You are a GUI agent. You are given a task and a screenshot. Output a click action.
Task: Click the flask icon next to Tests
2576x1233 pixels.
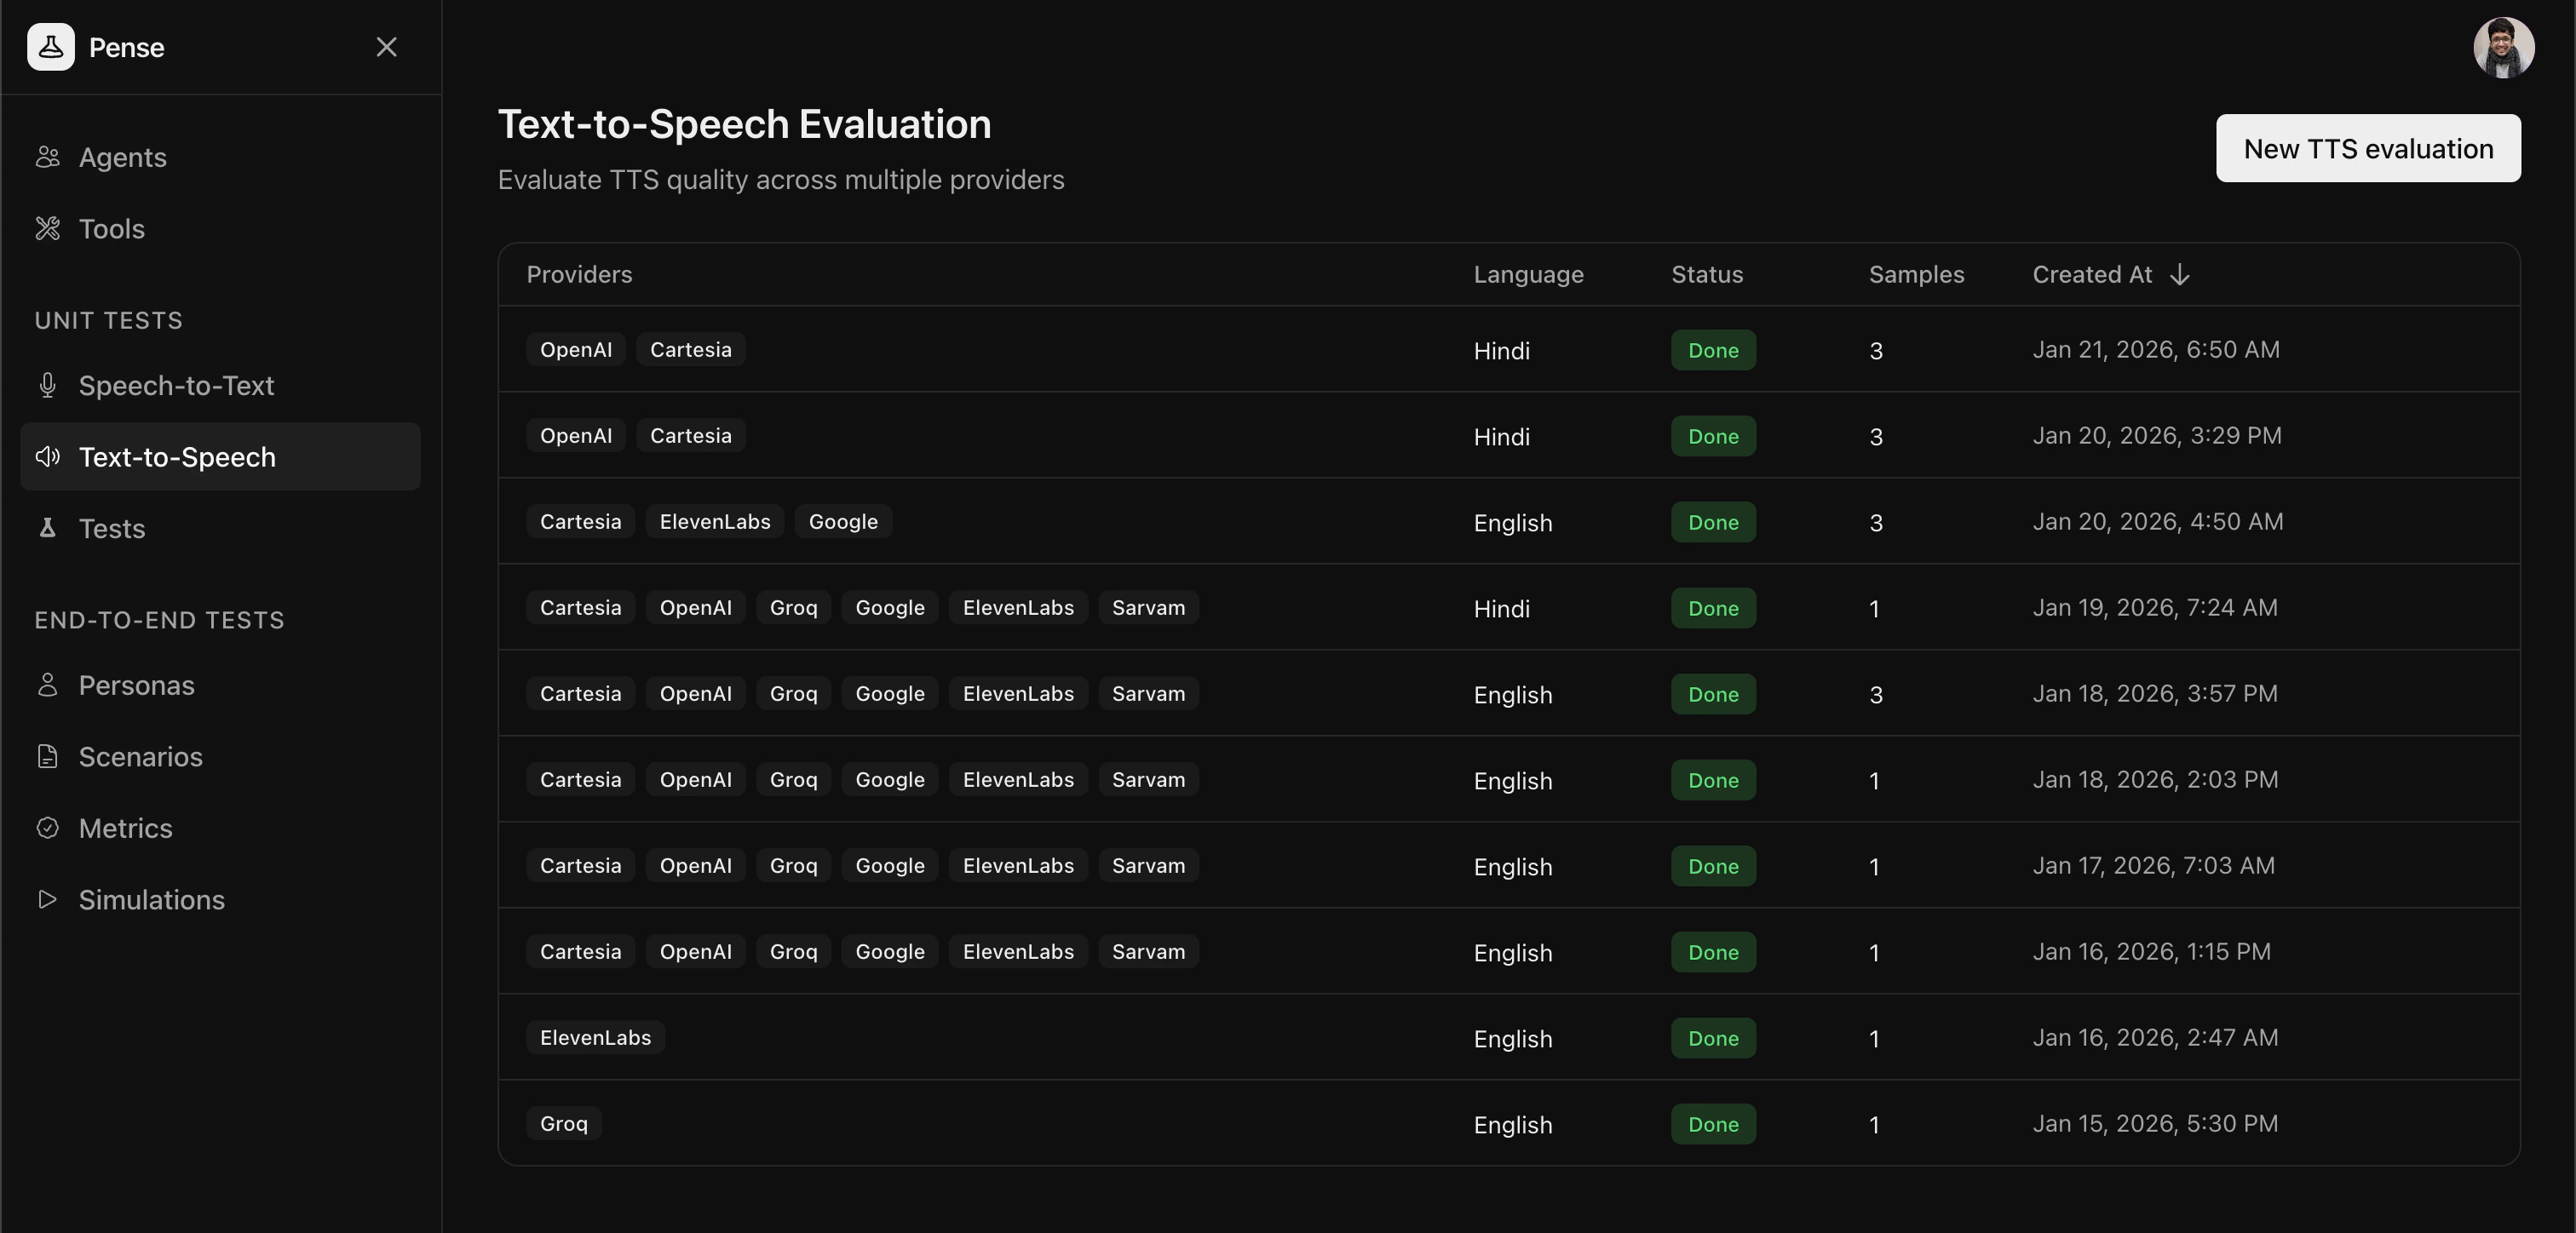click(47, 529)
